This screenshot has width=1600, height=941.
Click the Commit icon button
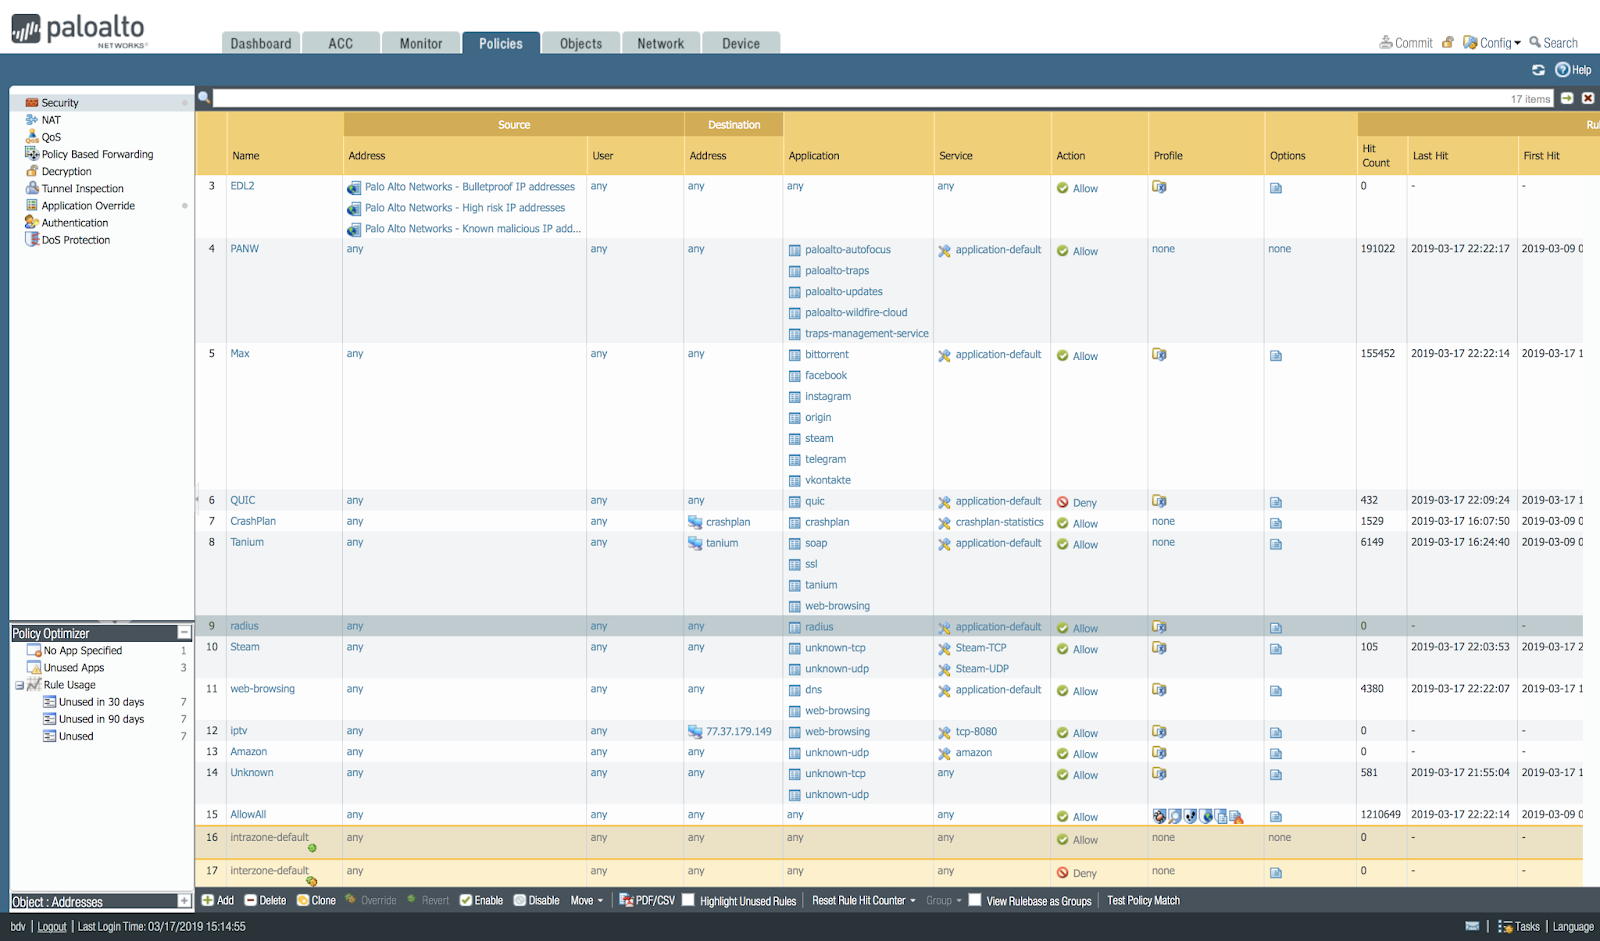pos(1405,43)
